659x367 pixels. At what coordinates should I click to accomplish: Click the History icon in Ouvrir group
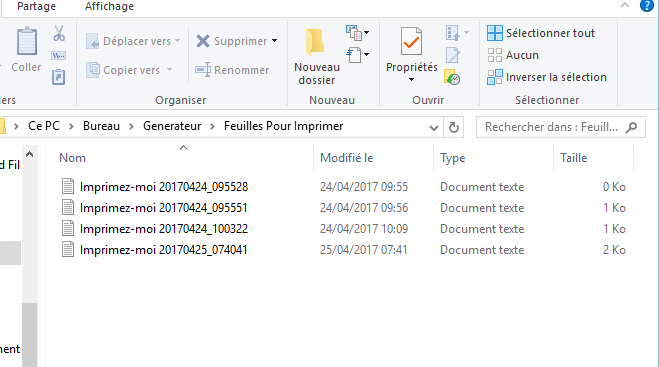click(452, 77)
